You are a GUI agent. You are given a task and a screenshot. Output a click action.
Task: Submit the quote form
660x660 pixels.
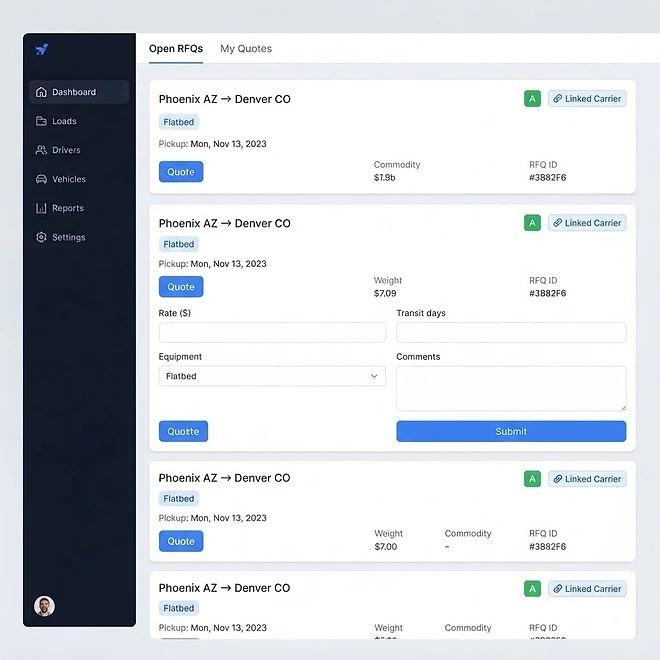pyautogui.click(x=511, y=431)
